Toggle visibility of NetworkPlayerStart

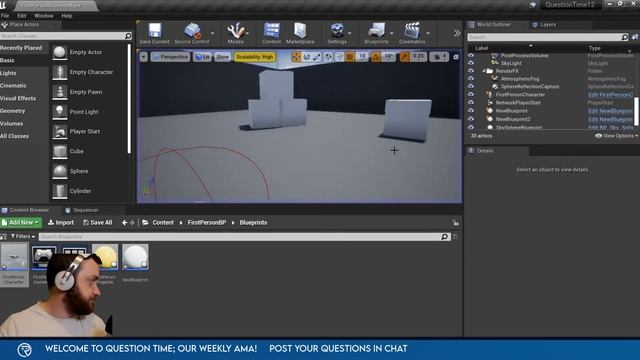coord(471,102)
